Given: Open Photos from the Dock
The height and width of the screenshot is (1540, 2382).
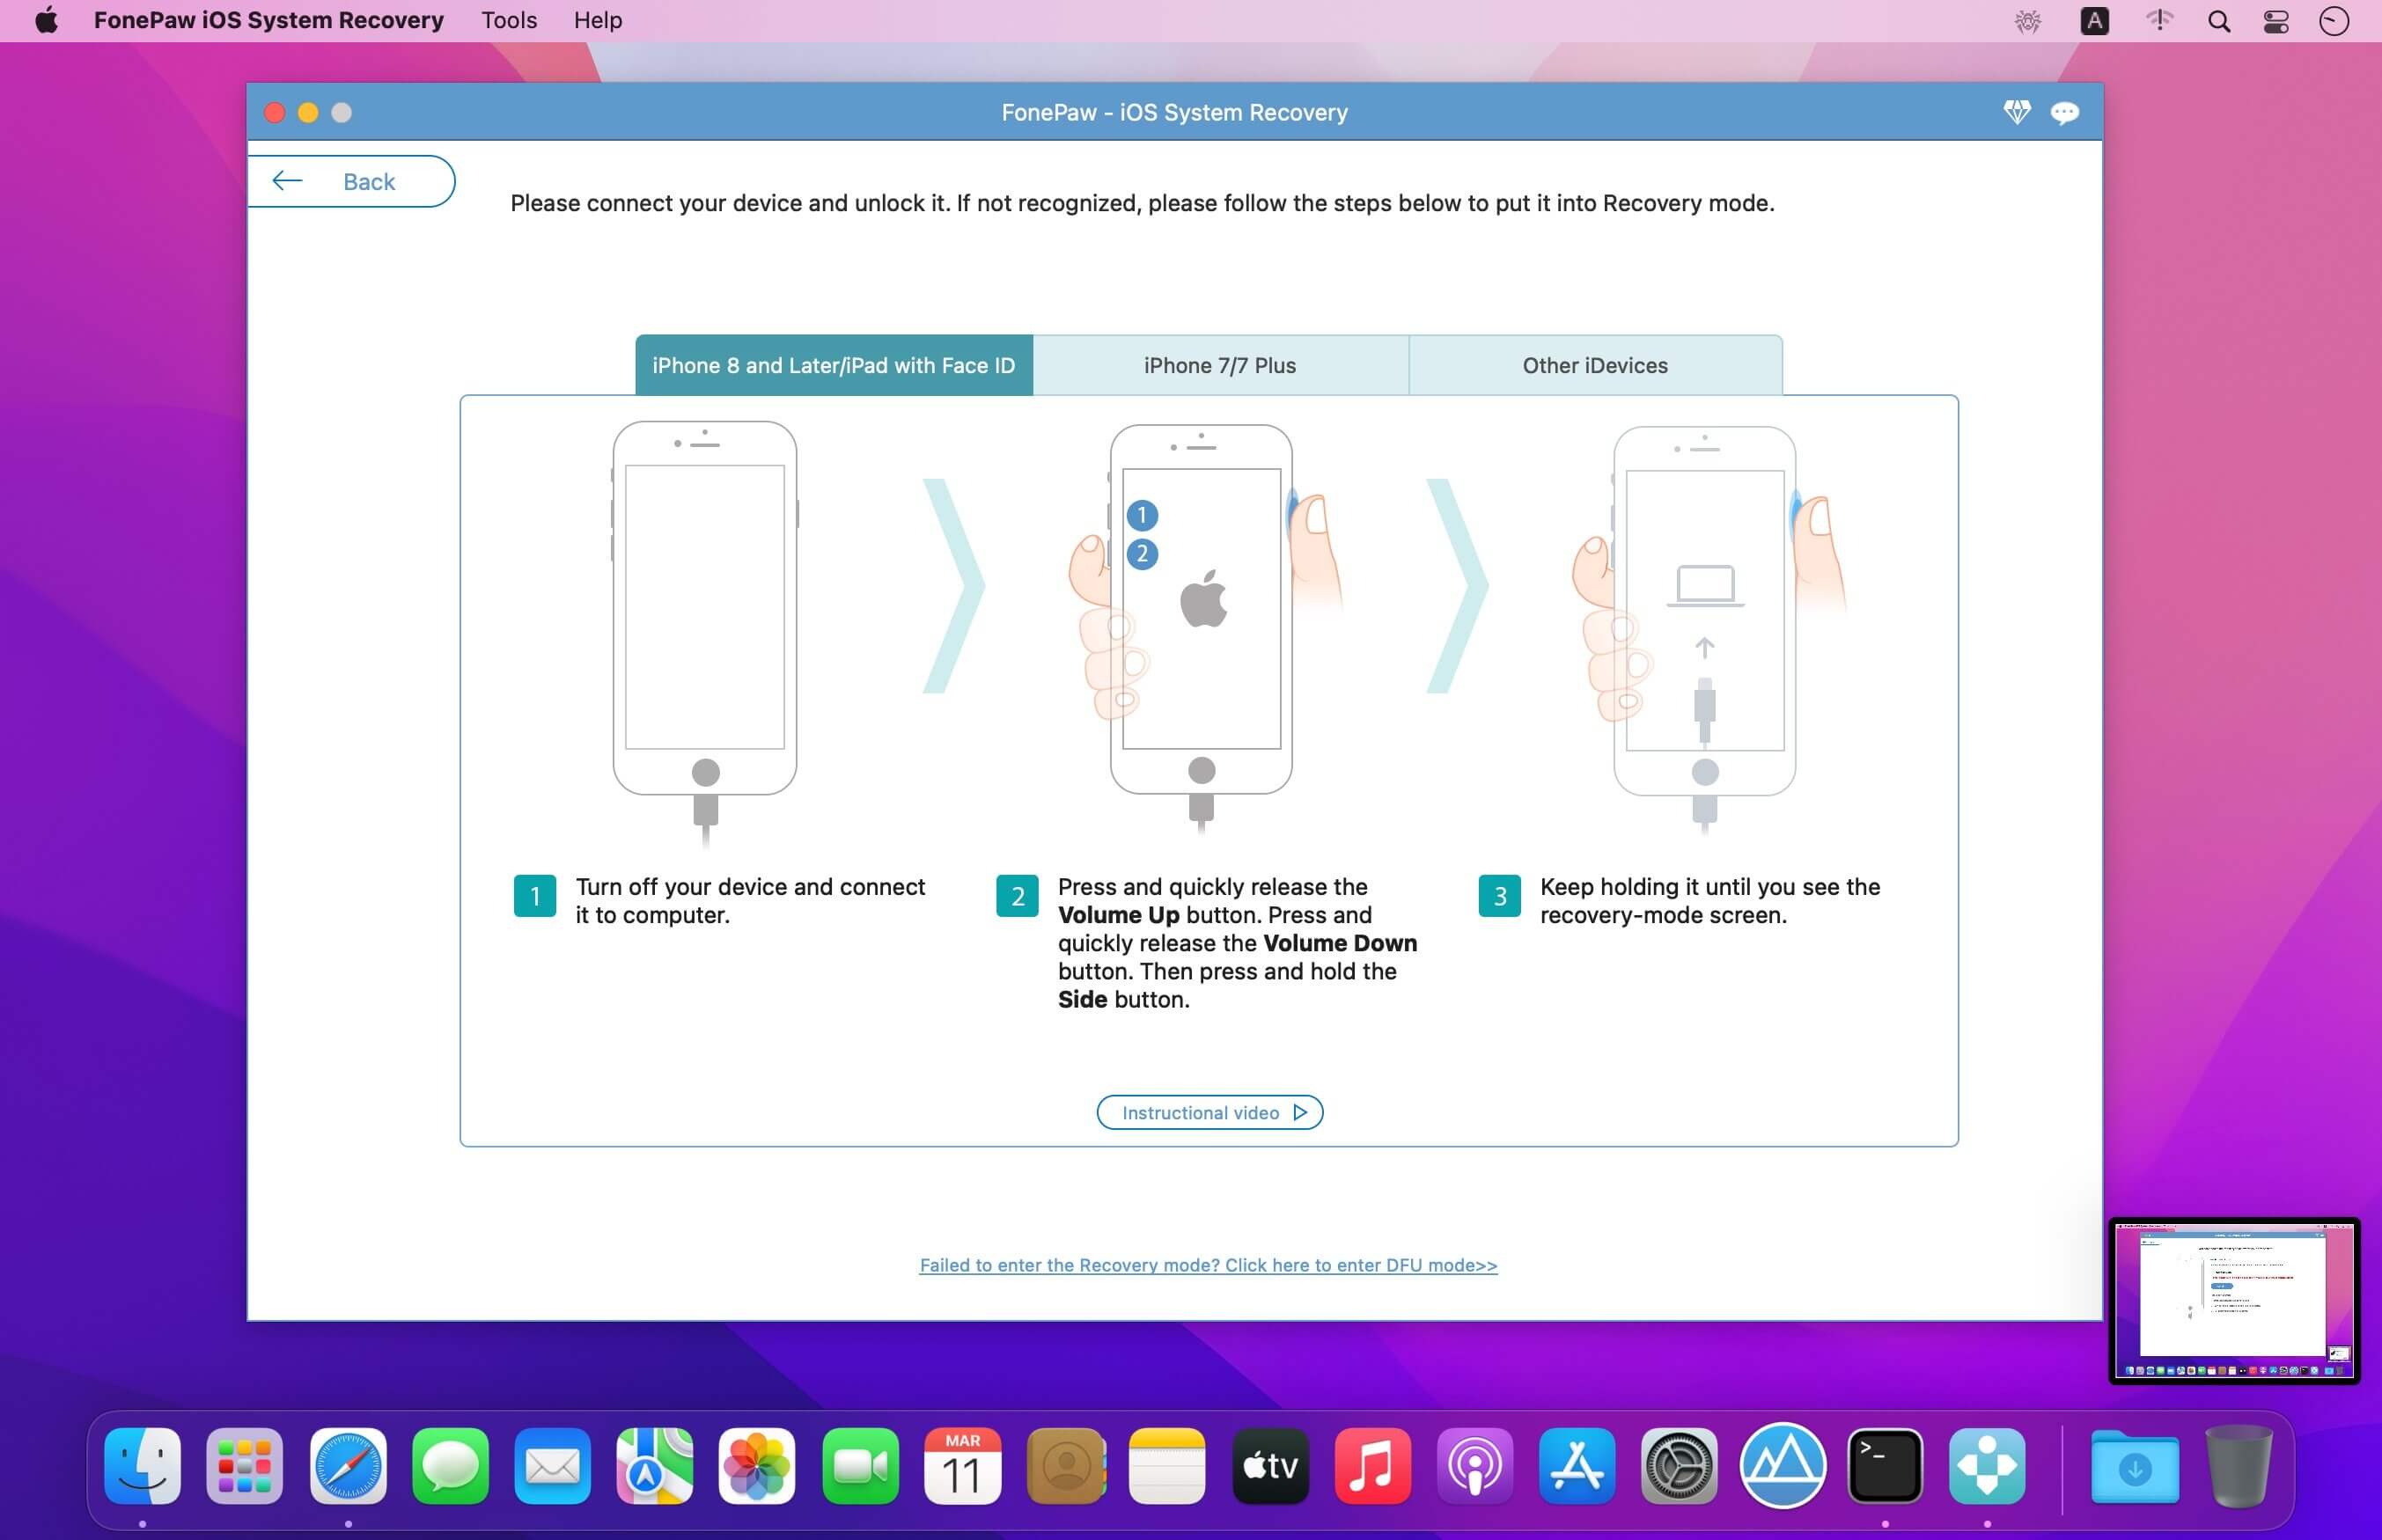Looking at the screenshot, I should [x=757, y=1466].
